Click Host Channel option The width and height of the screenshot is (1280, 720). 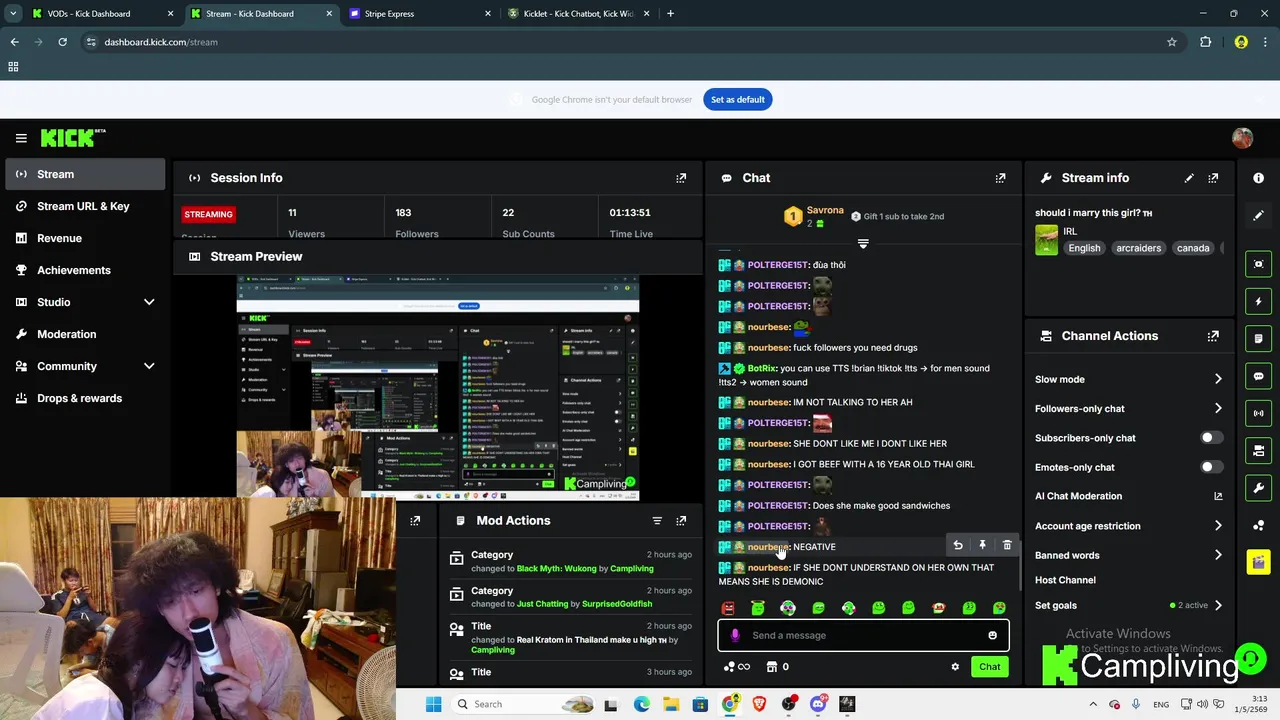coord(1065,580)
